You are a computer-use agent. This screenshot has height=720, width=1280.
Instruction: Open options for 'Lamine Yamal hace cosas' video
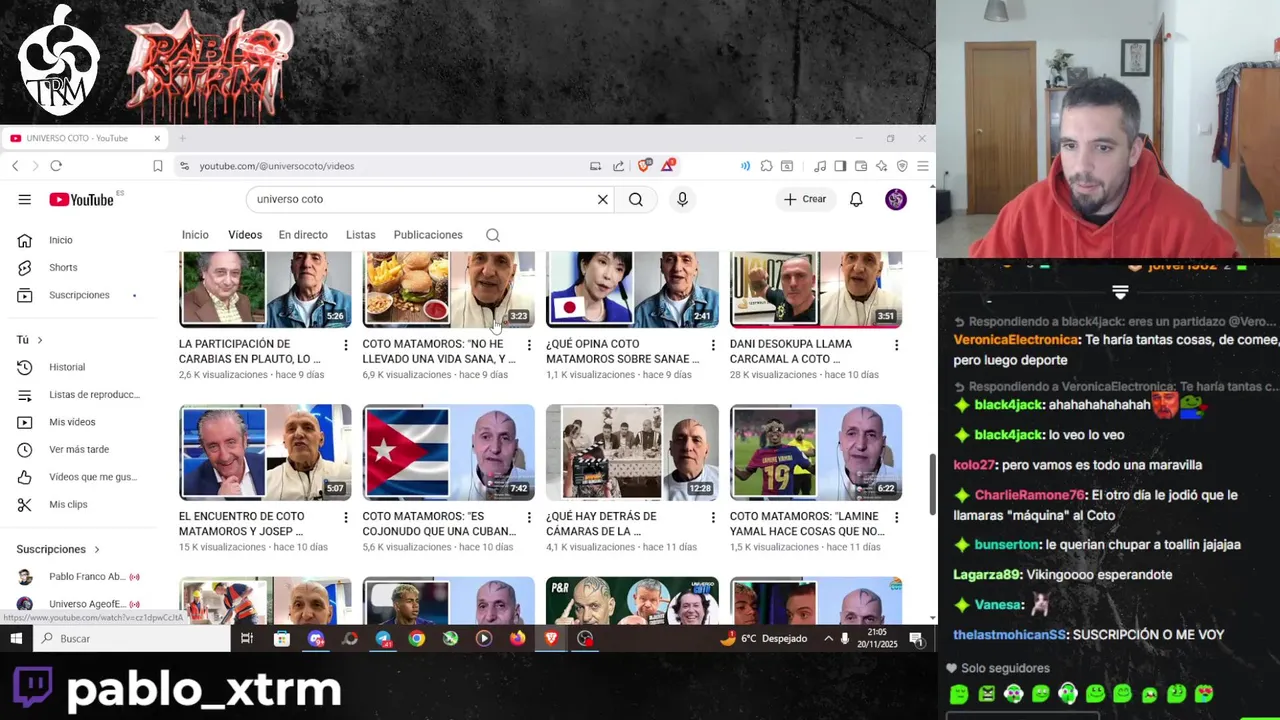point(896,517)
